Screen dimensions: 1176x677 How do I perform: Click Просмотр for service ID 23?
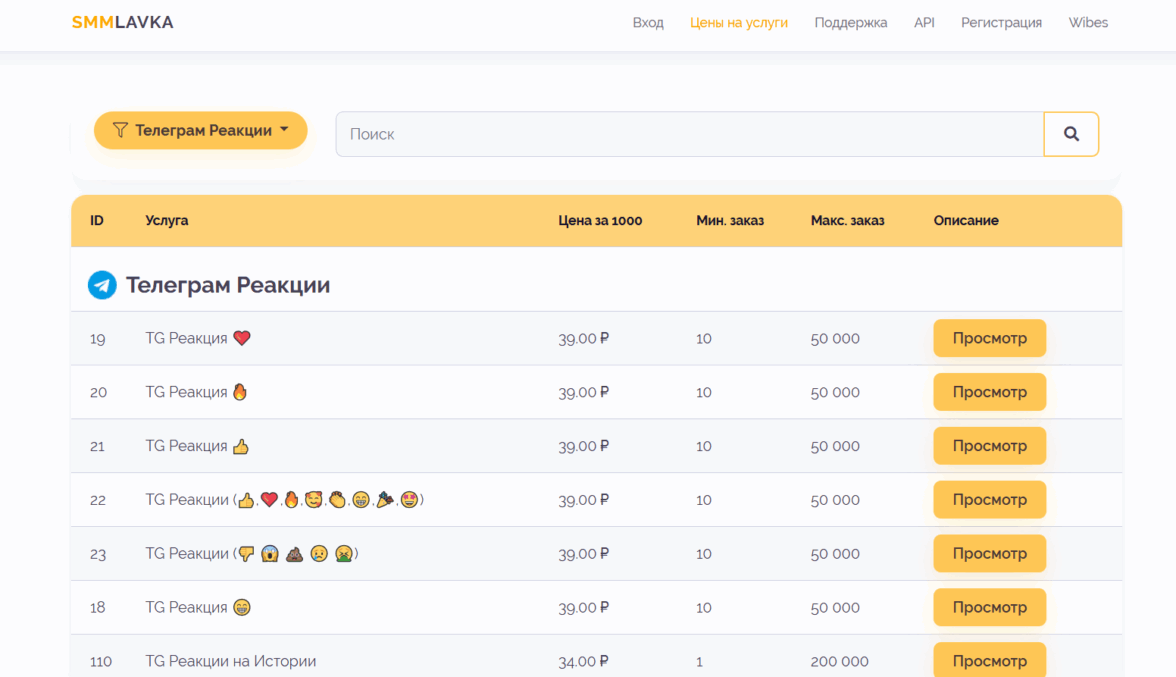pyautogui.click(x=989, y=554)
